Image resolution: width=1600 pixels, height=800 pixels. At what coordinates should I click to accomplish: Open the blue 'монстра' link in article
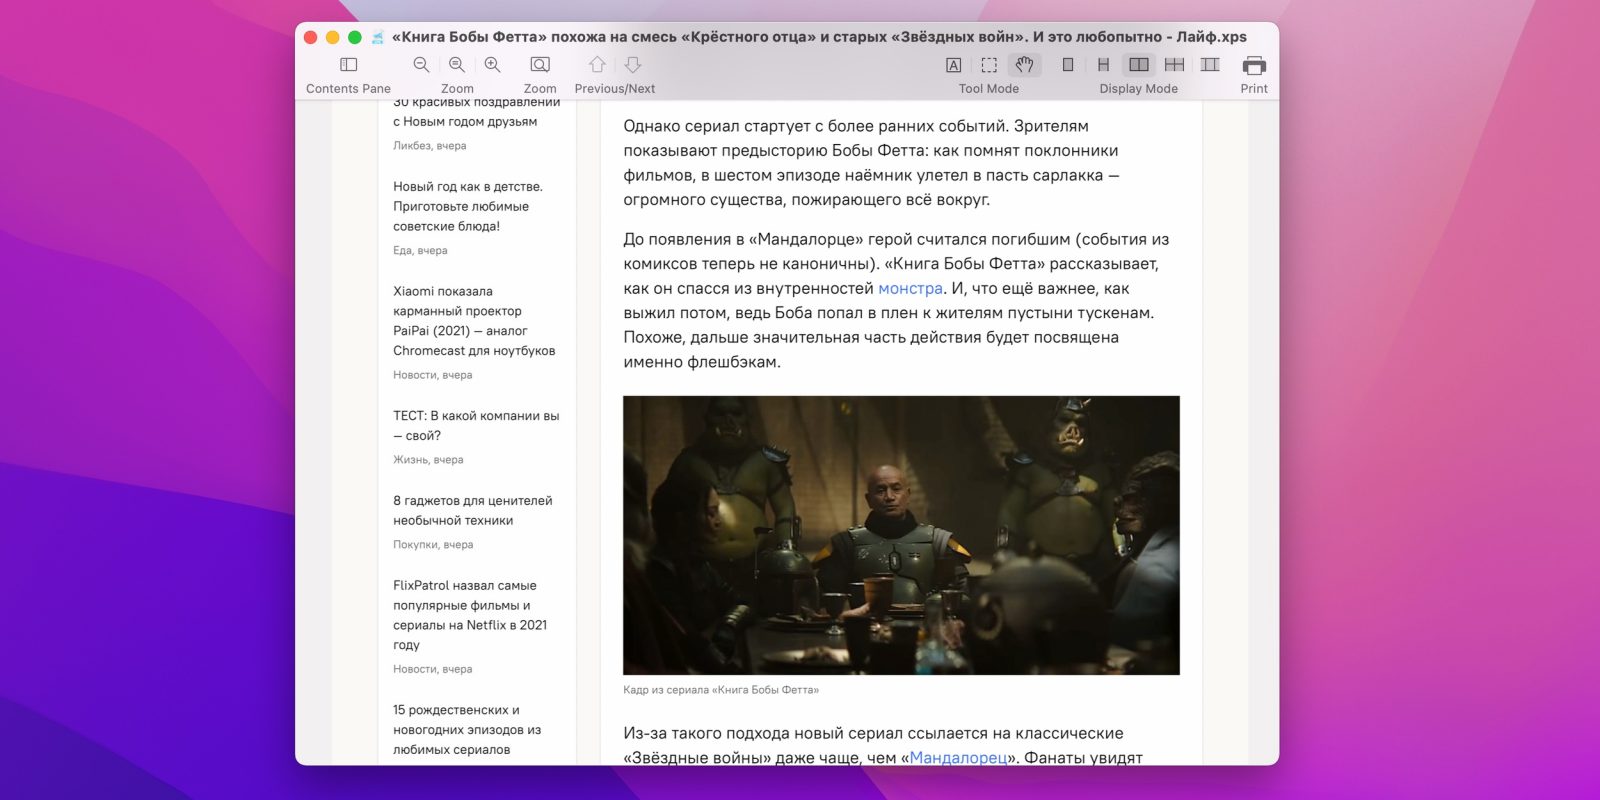pos(911,289)
